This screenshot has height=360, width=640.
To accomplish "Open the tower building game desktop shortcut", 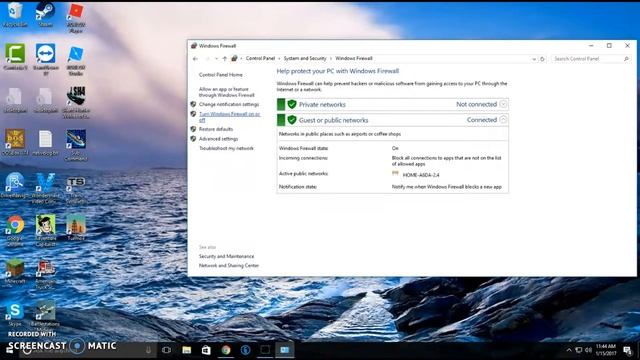I will 76,228.
